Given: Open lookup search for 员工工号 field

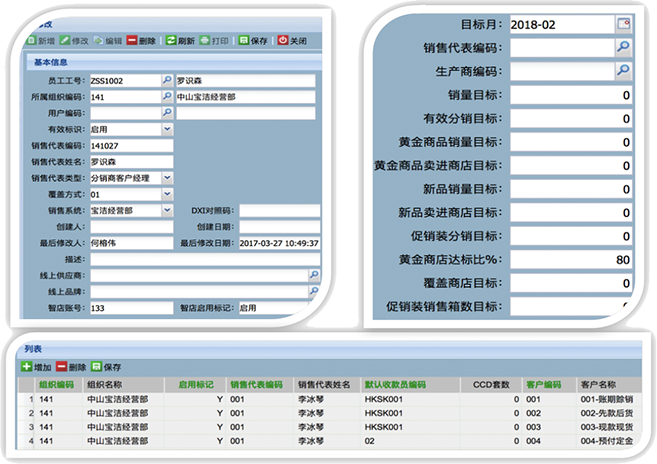Looking at the screenshot, I should tap(166, 81).
